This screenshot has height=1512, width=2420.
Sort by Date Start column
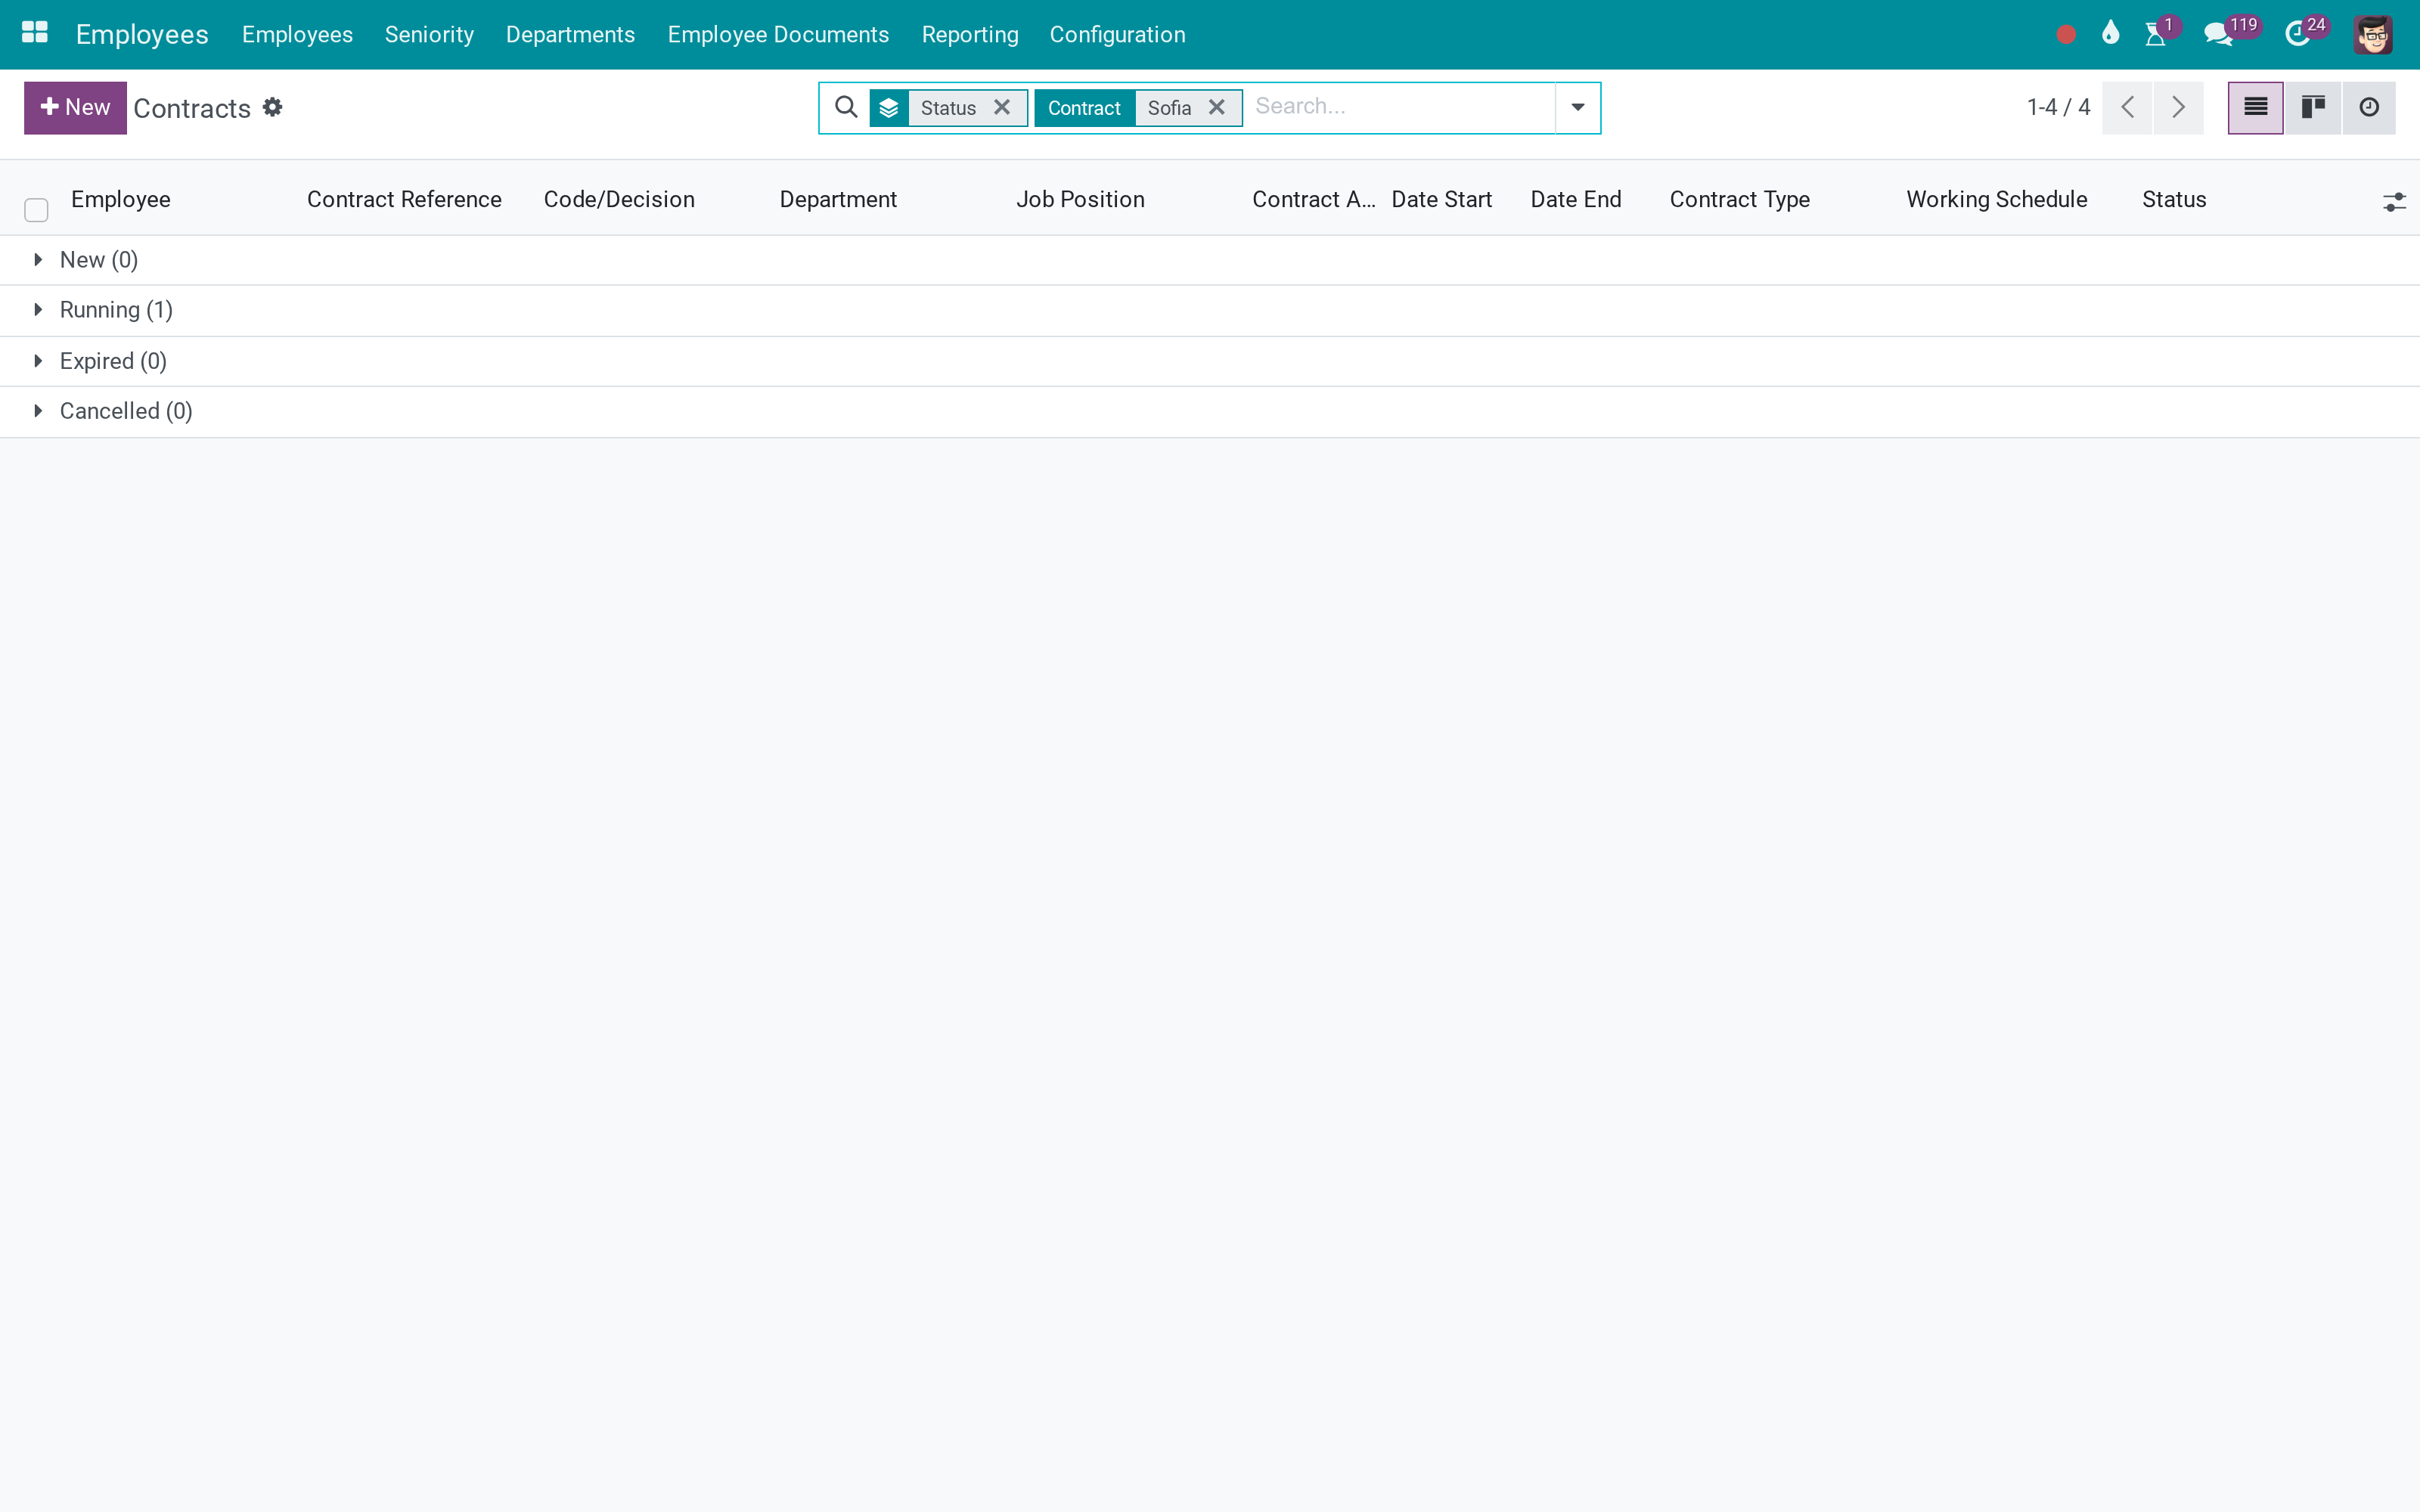[1441, 199]
